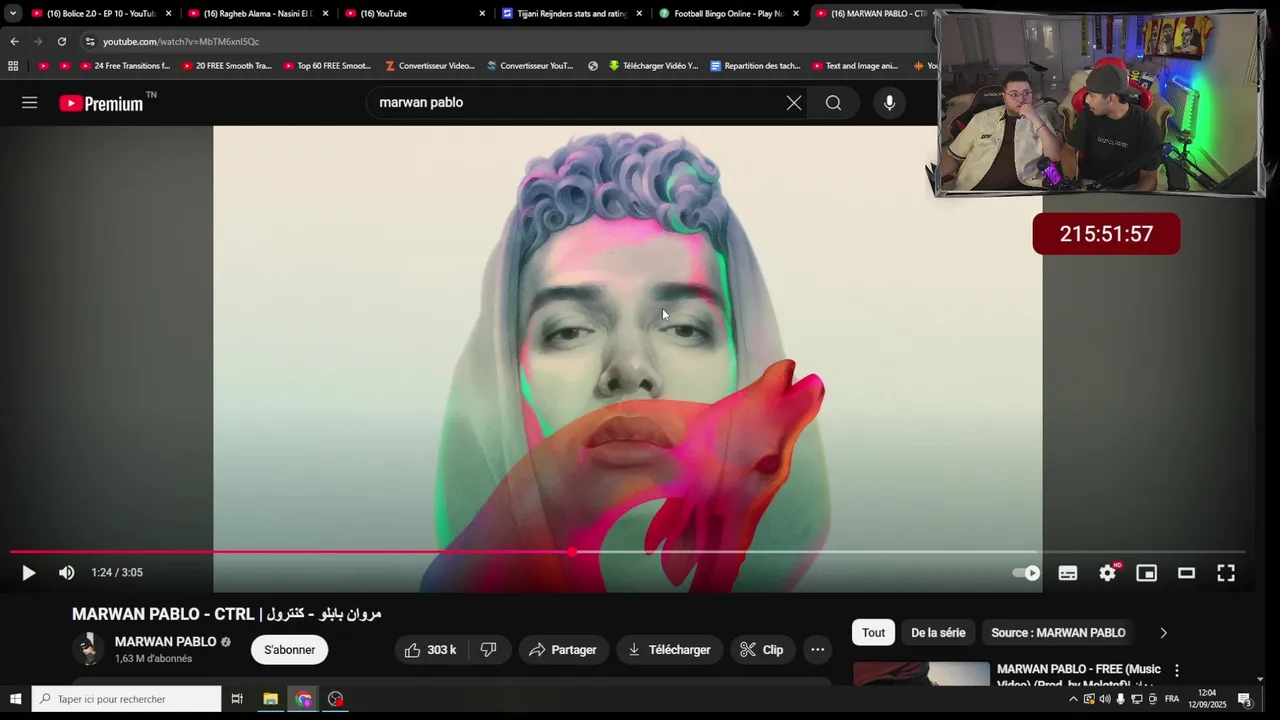
Task: Go back with the browser back arrow
Action: 14,41
